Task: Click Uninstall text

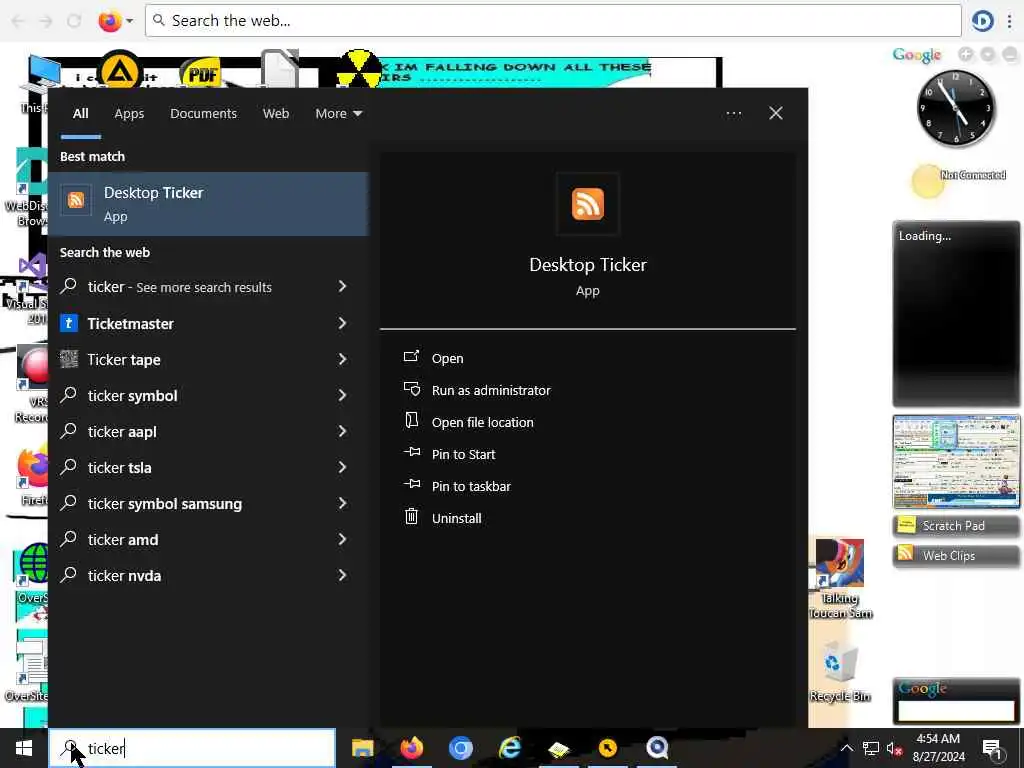Action: pyautogui.click(x=456, y=518)
